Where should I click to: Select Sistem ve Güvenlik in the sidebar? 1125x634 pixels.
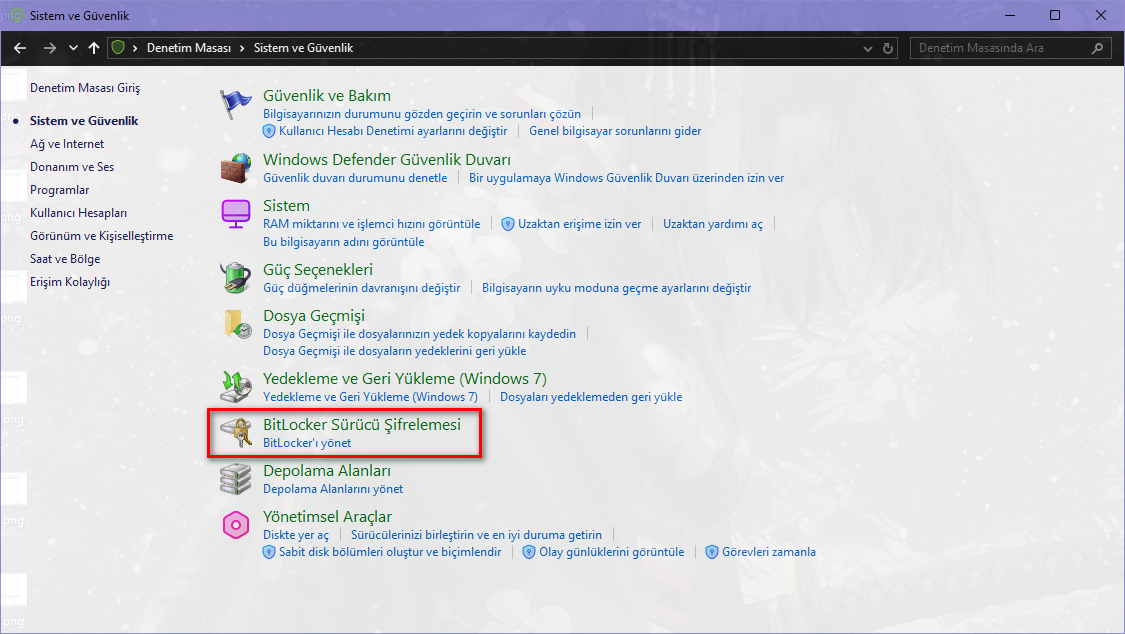tap(84, 120)
